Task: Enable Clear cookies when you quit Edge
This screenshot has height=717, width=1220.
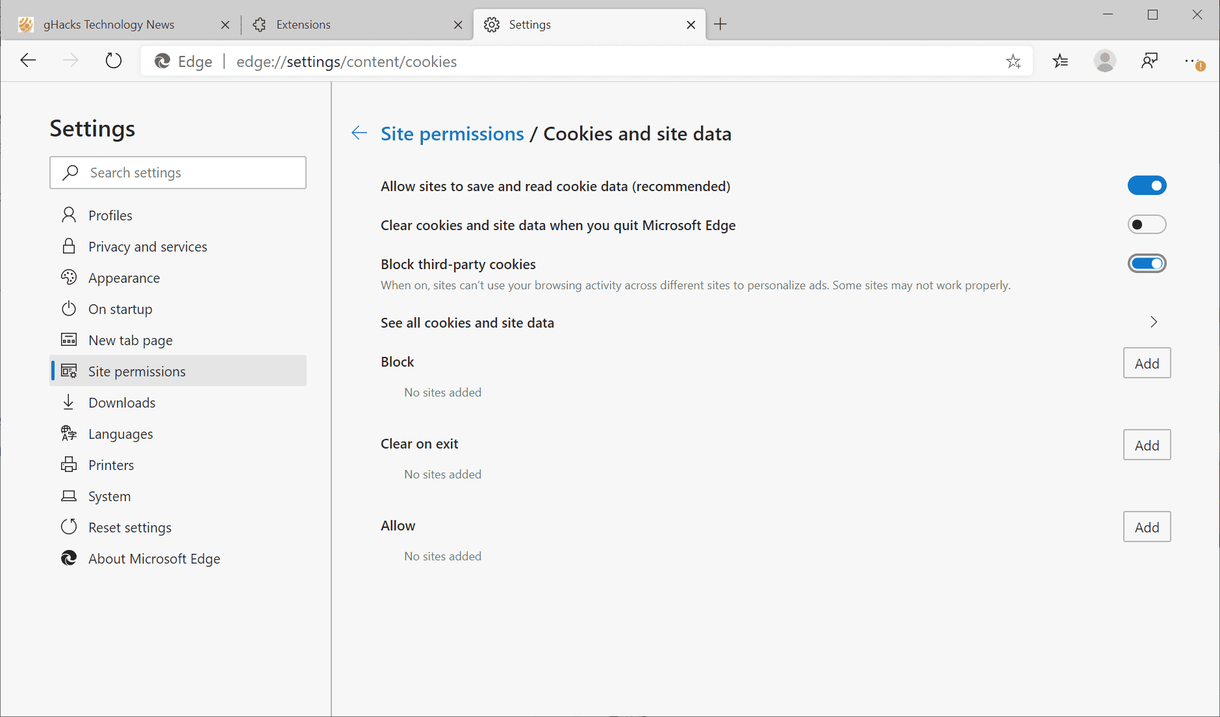Action: tap(1147, 225)
